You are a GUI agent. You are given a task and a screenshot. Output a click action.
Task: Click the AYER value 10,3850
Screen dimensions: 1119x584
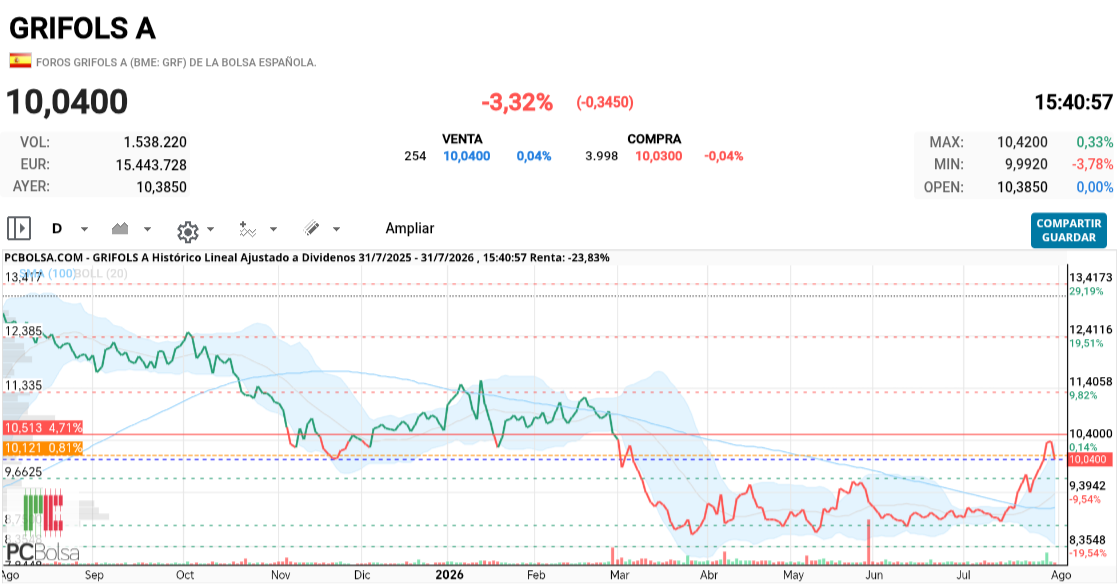pyautogui.click(x=161, y=187)
